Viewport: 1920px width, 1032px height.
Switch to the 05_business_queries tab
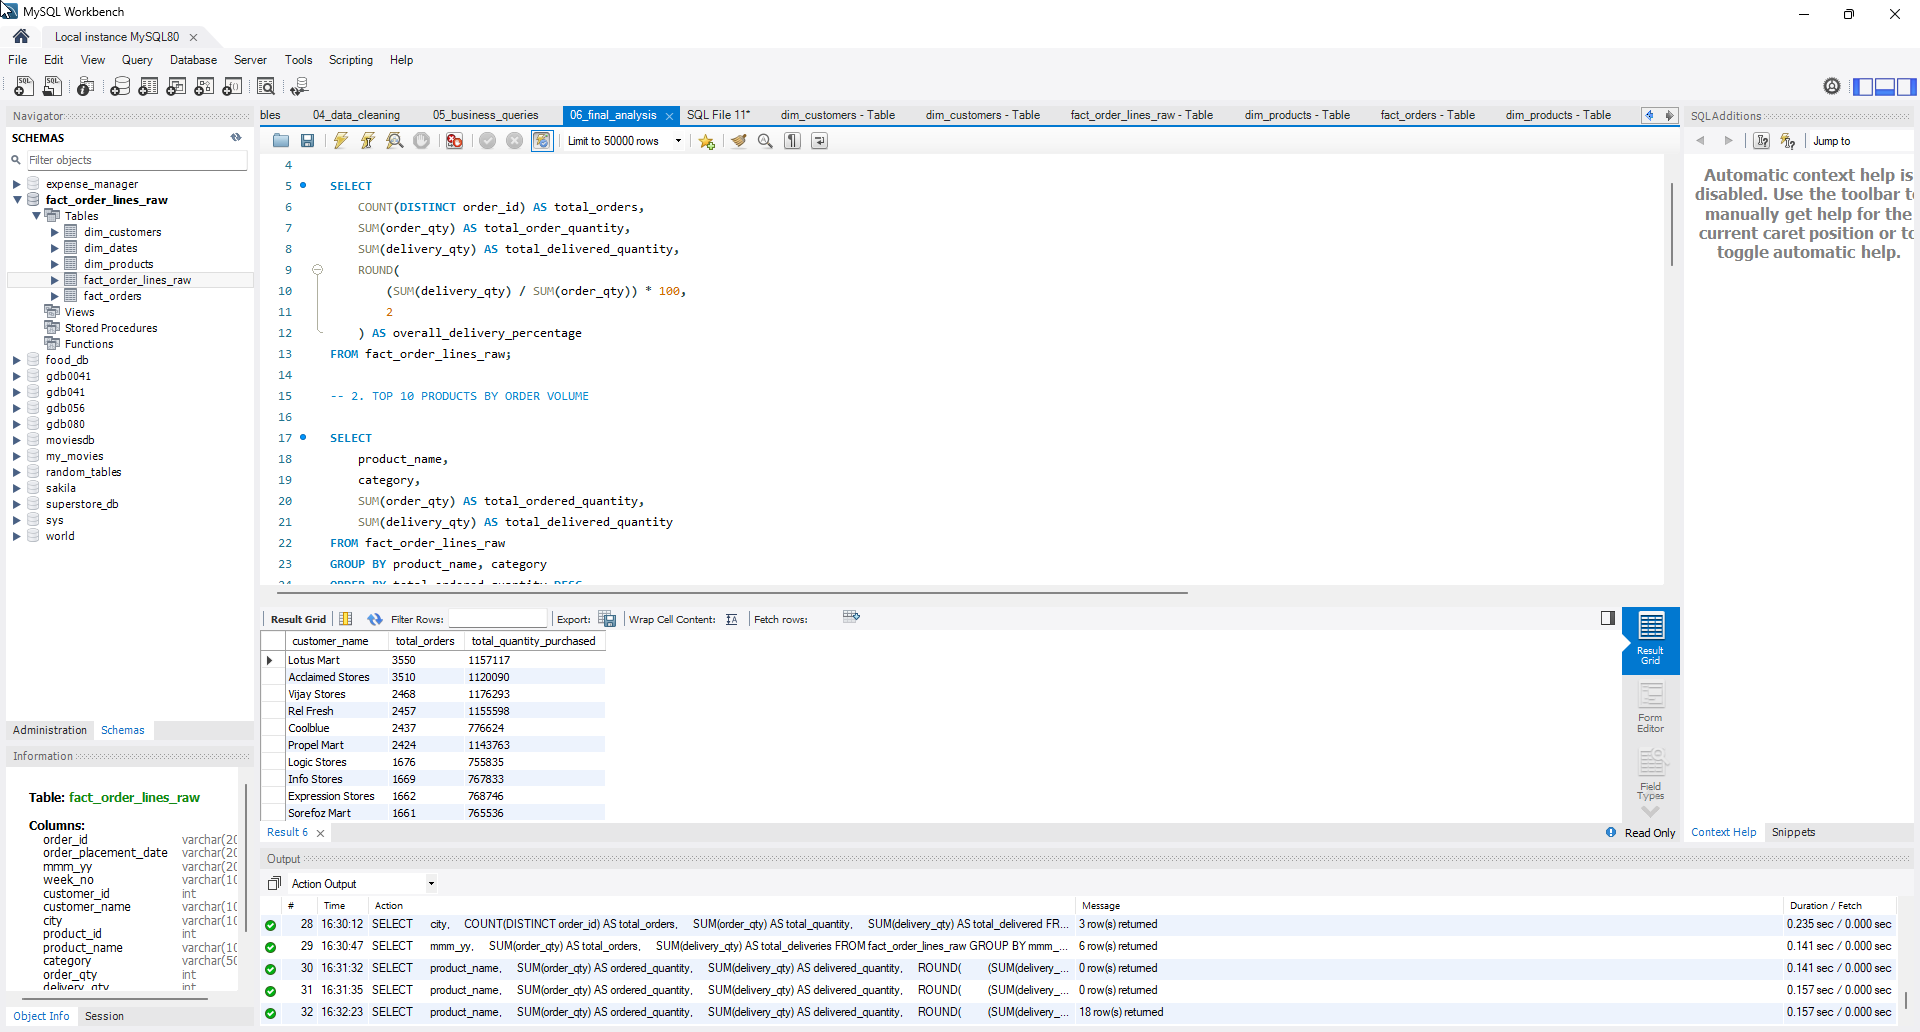[485, 115]
